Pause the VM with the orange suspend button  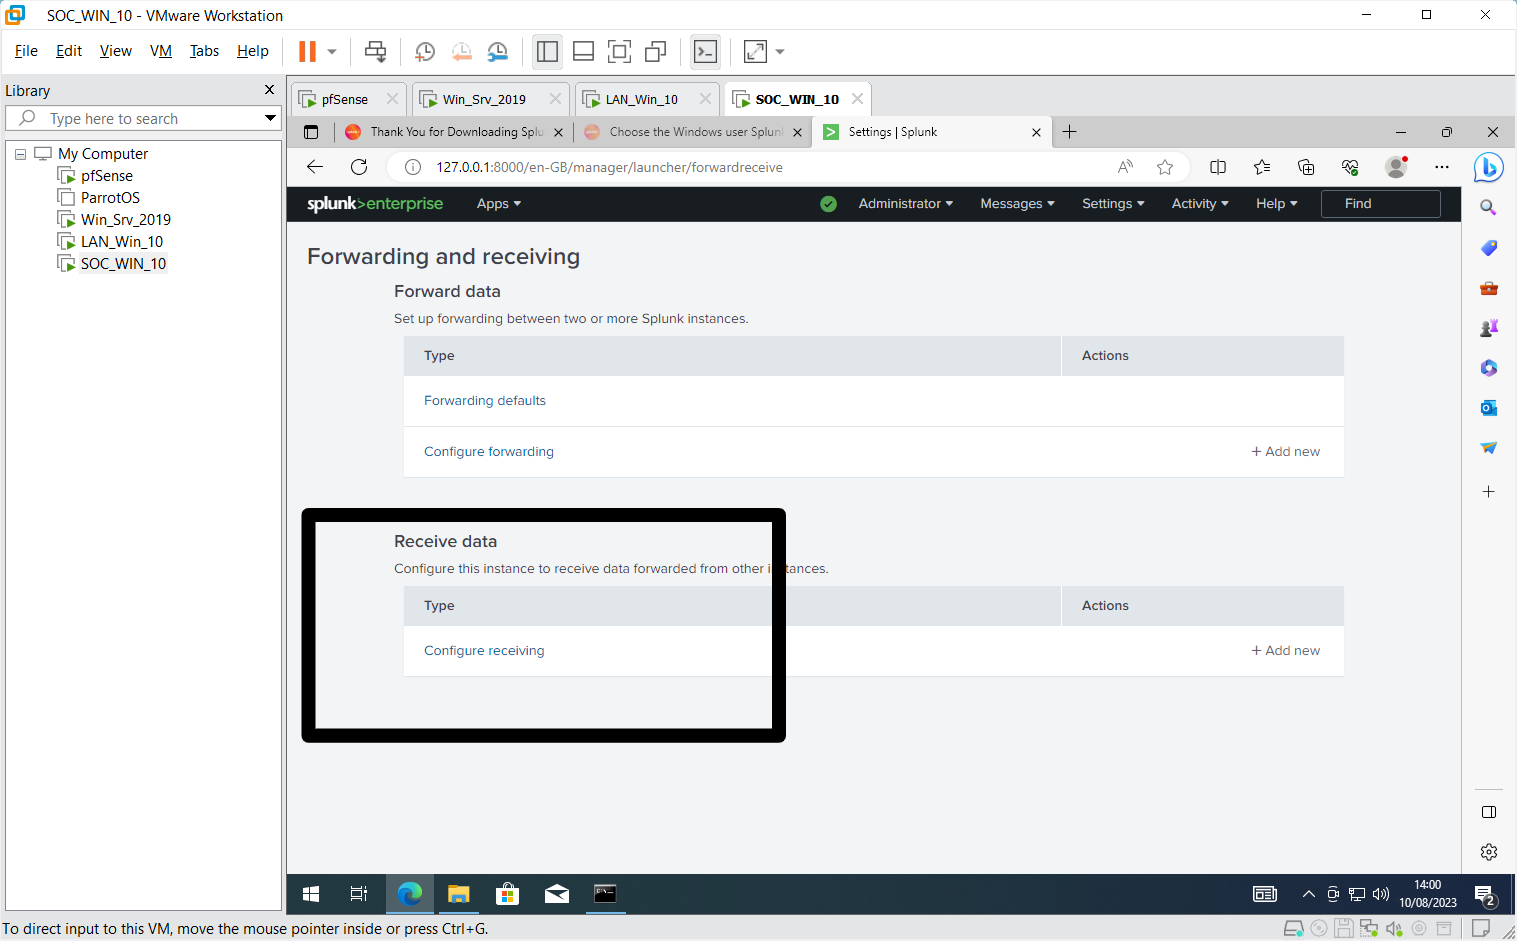coord(307,51)
